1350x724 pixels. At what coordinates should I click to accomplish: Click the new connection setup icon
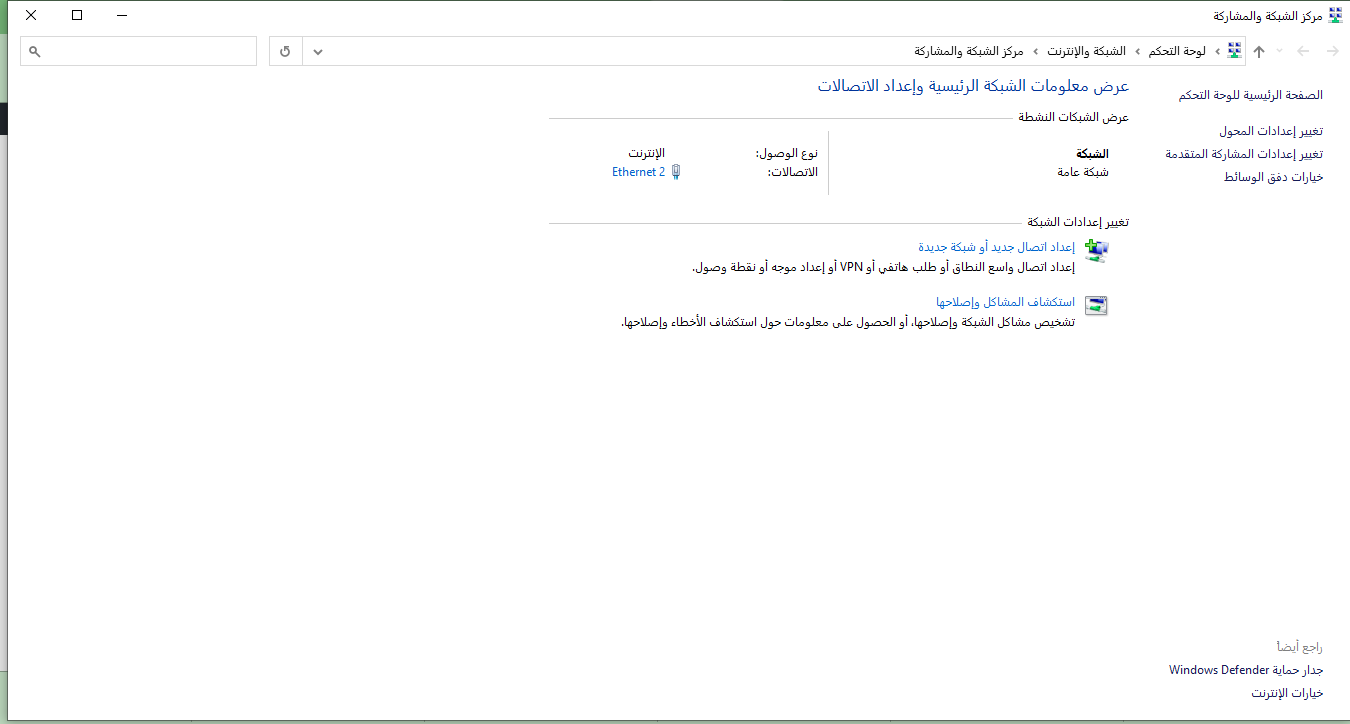[x=1097, y=251]
